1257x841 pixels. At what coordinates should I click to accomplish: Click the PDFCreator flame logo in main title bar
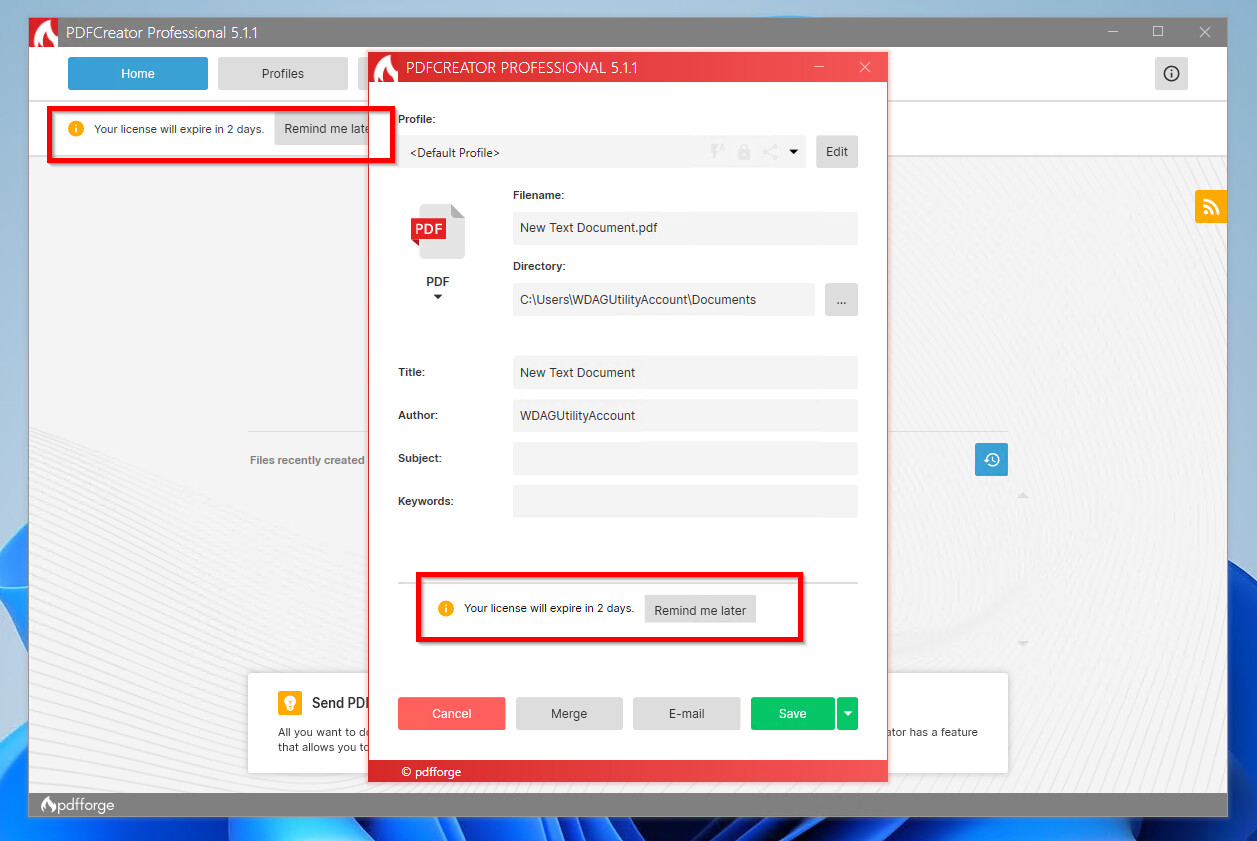46,33
